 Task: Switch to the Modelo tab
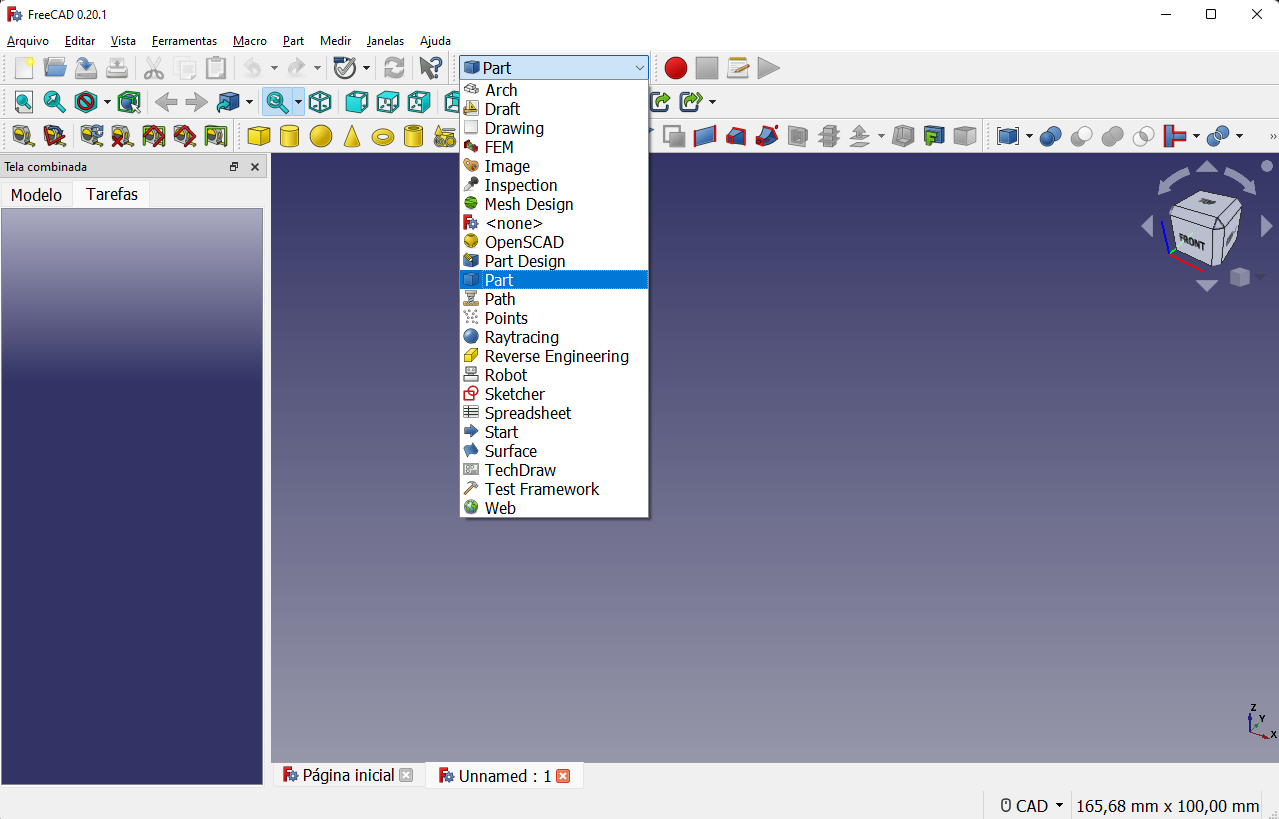click(36, 195)
